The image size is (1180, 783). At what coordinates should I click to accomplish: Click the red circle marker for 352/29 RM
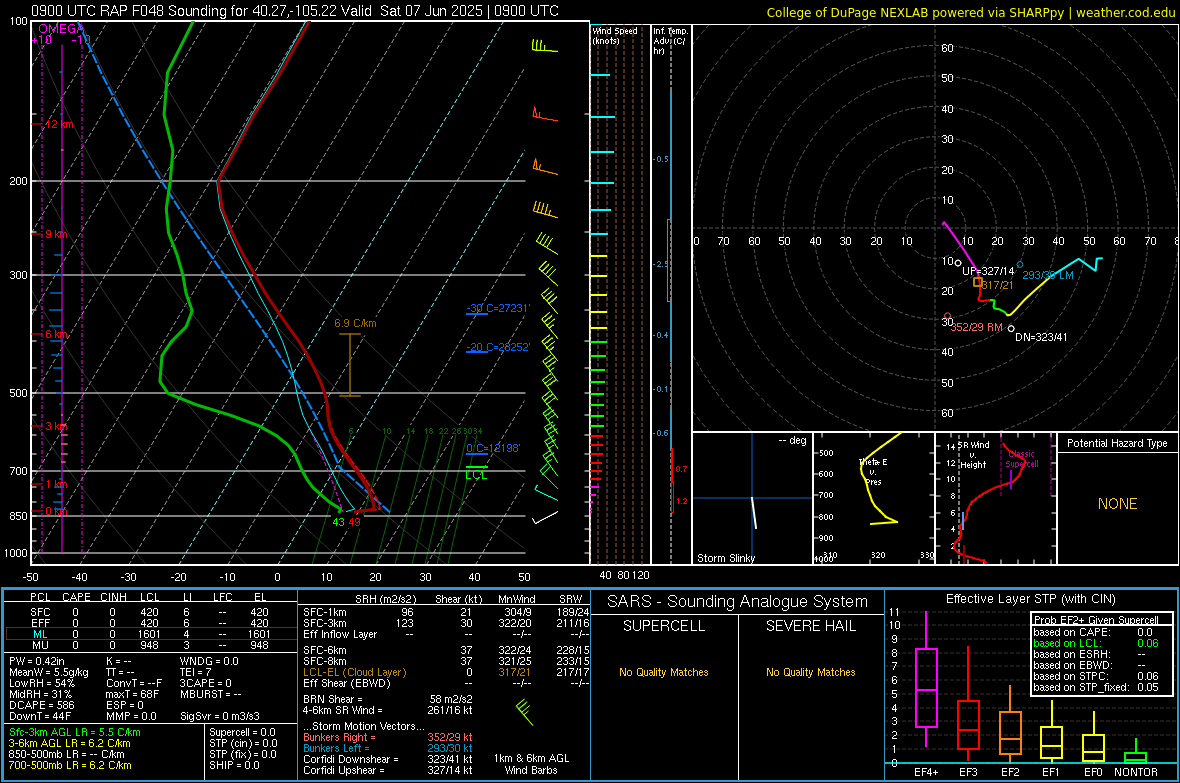click(947, 317)
